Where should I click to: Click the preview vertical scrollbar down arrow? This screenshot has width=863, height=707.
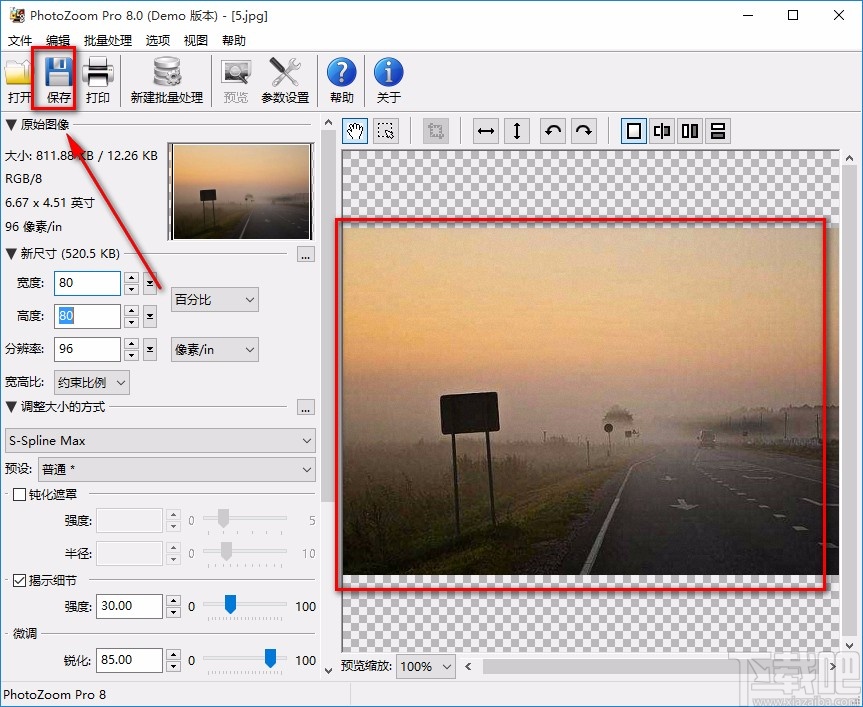(x=849, y=645)
